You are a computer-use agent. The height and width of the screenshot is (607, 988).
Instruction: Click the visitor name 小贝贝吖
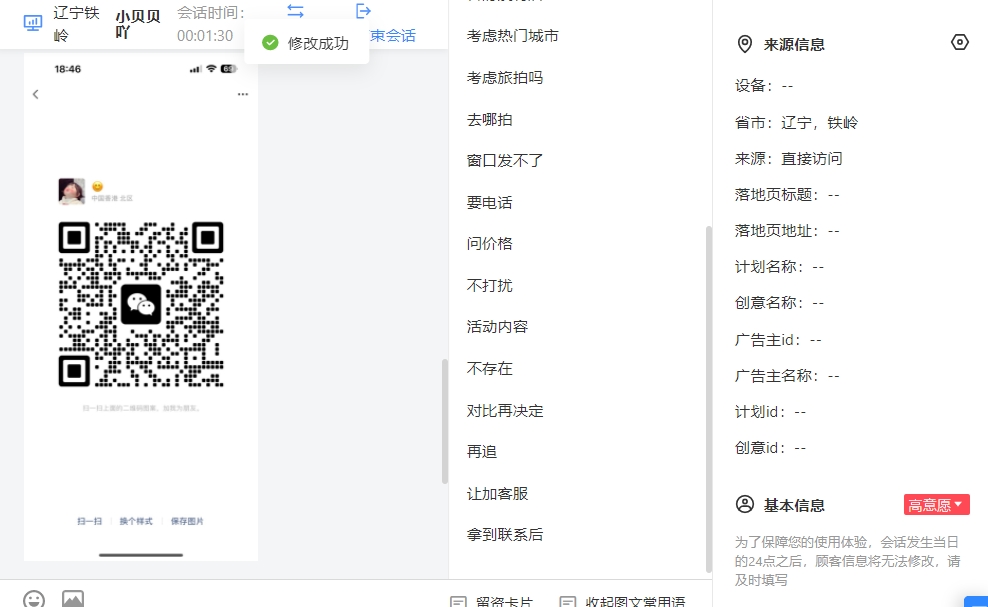point(138,24)
